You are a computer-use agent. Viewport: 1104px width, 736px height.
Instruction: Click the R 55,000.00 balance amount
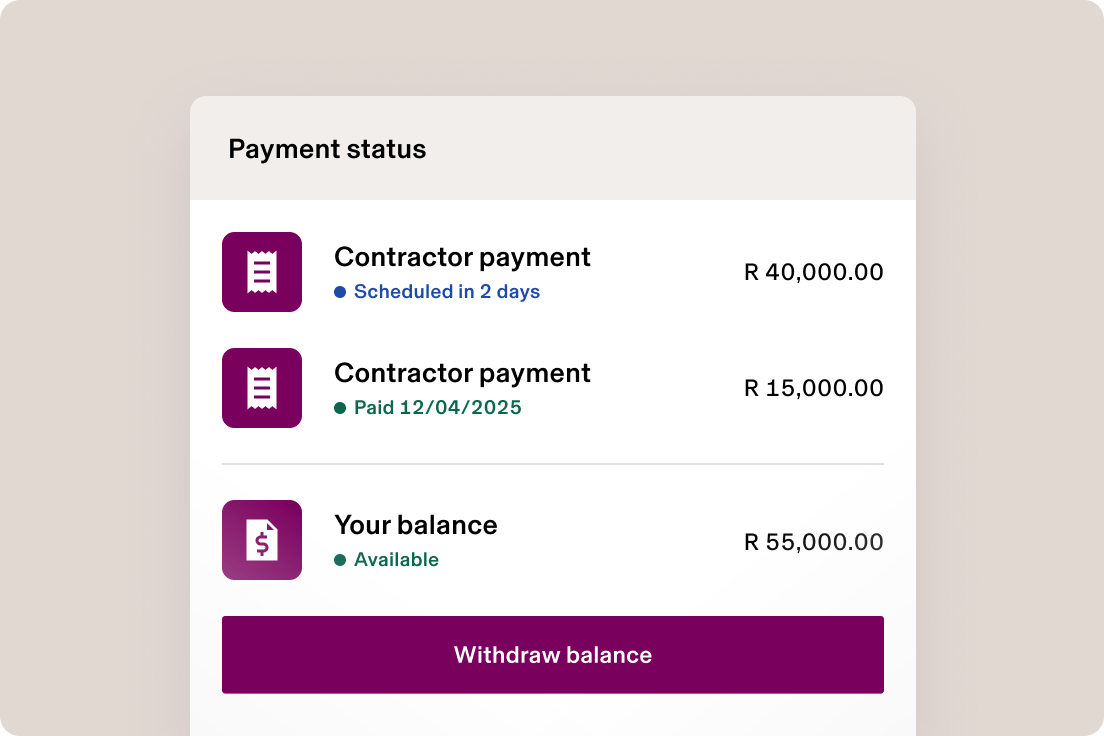[x=812, y=542]
